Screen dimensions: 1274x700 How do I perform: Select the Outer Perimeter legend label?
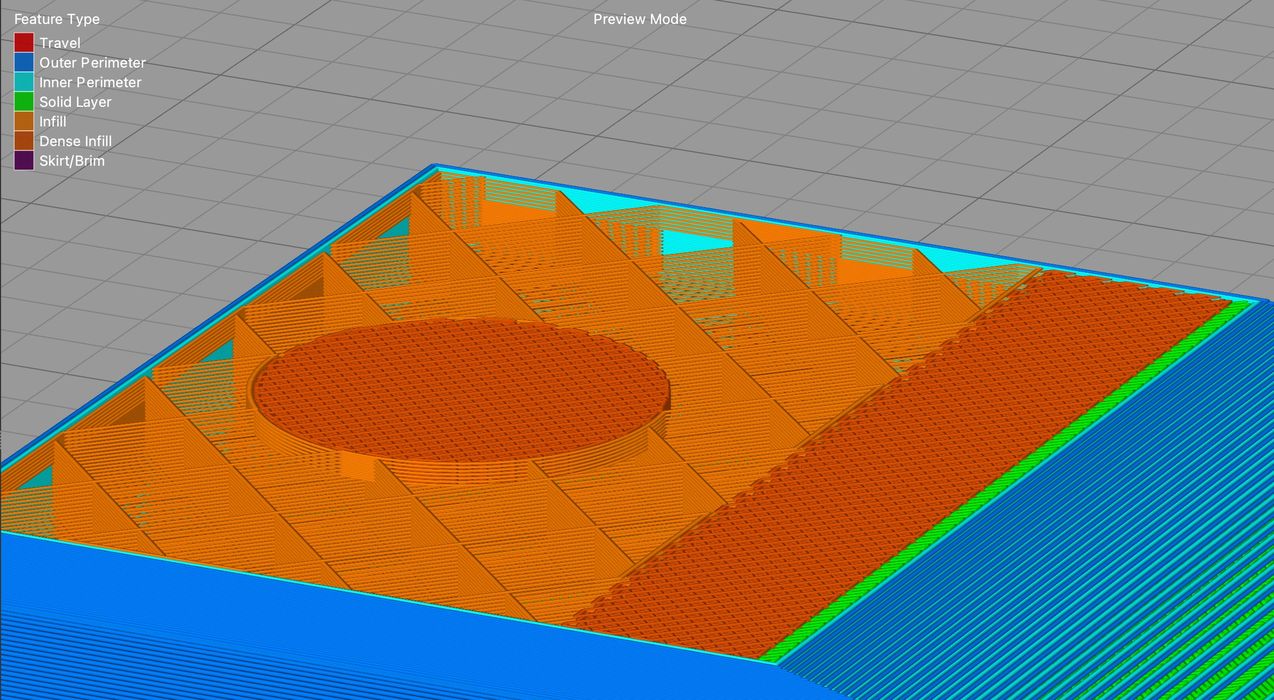tap(92, 62)
